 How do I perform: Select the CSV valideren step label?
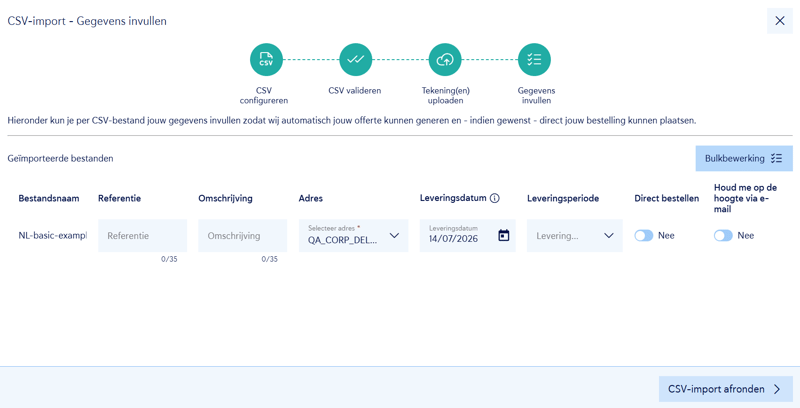tap(355, 91)
